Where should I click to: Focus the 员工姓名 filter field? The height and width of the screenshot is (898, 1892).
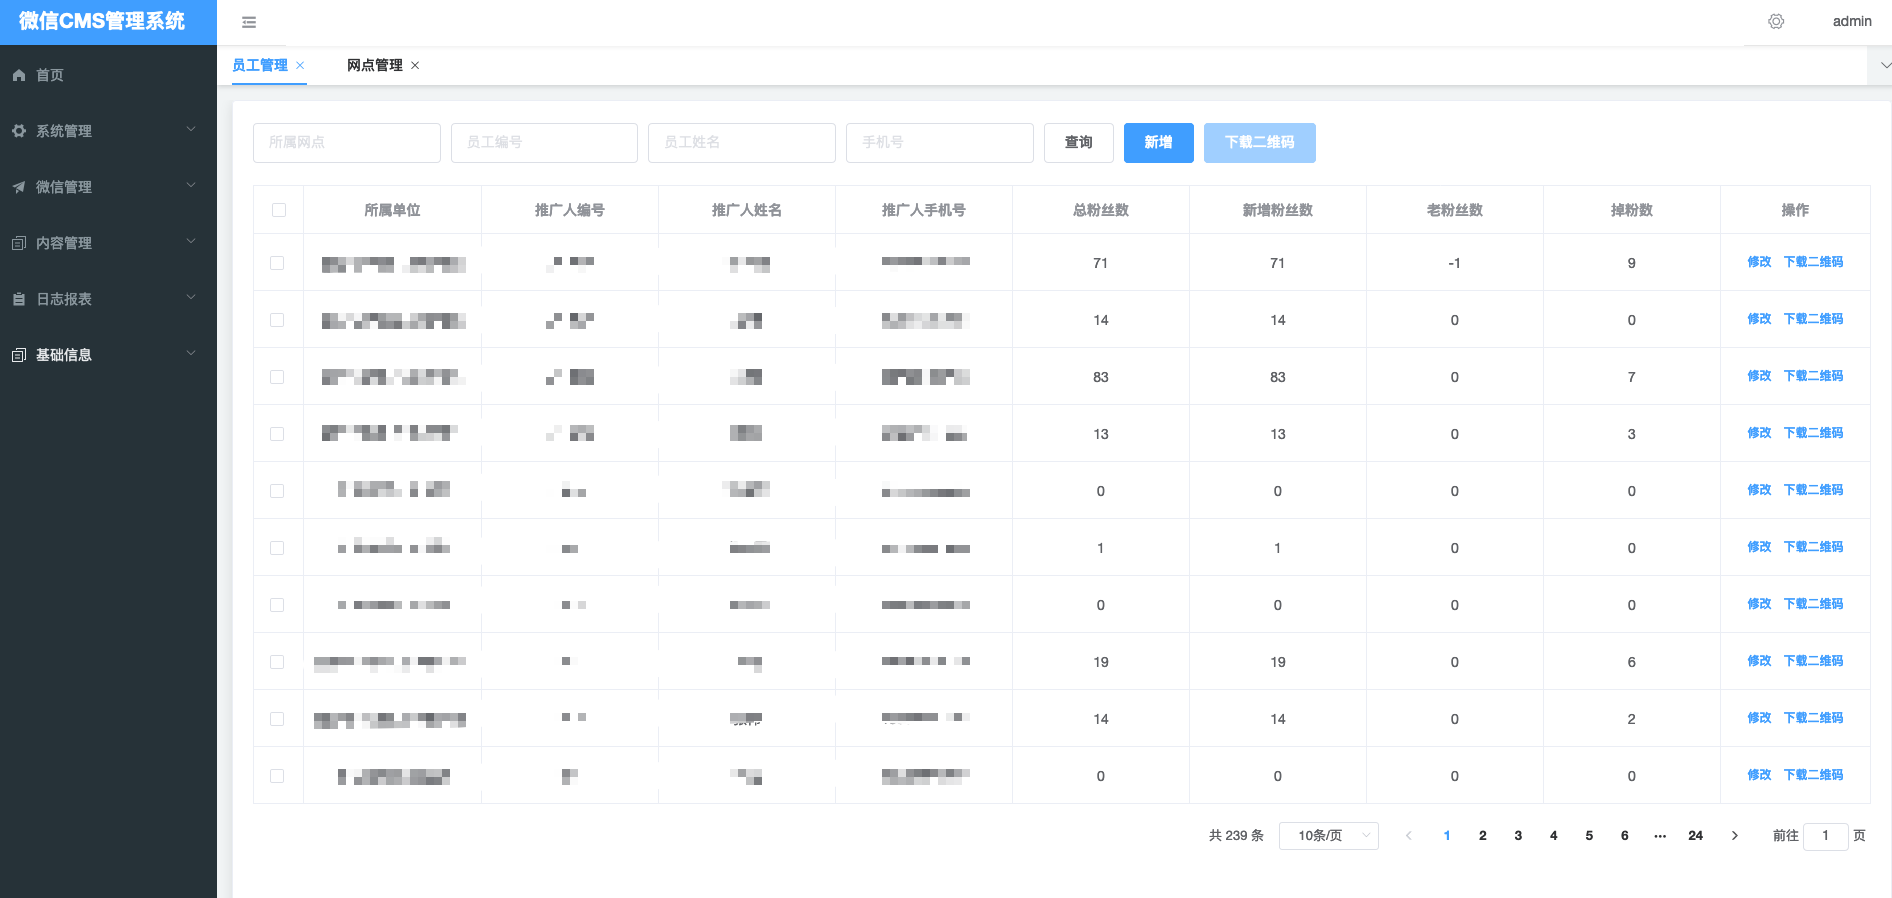click(x=742, y=143)
